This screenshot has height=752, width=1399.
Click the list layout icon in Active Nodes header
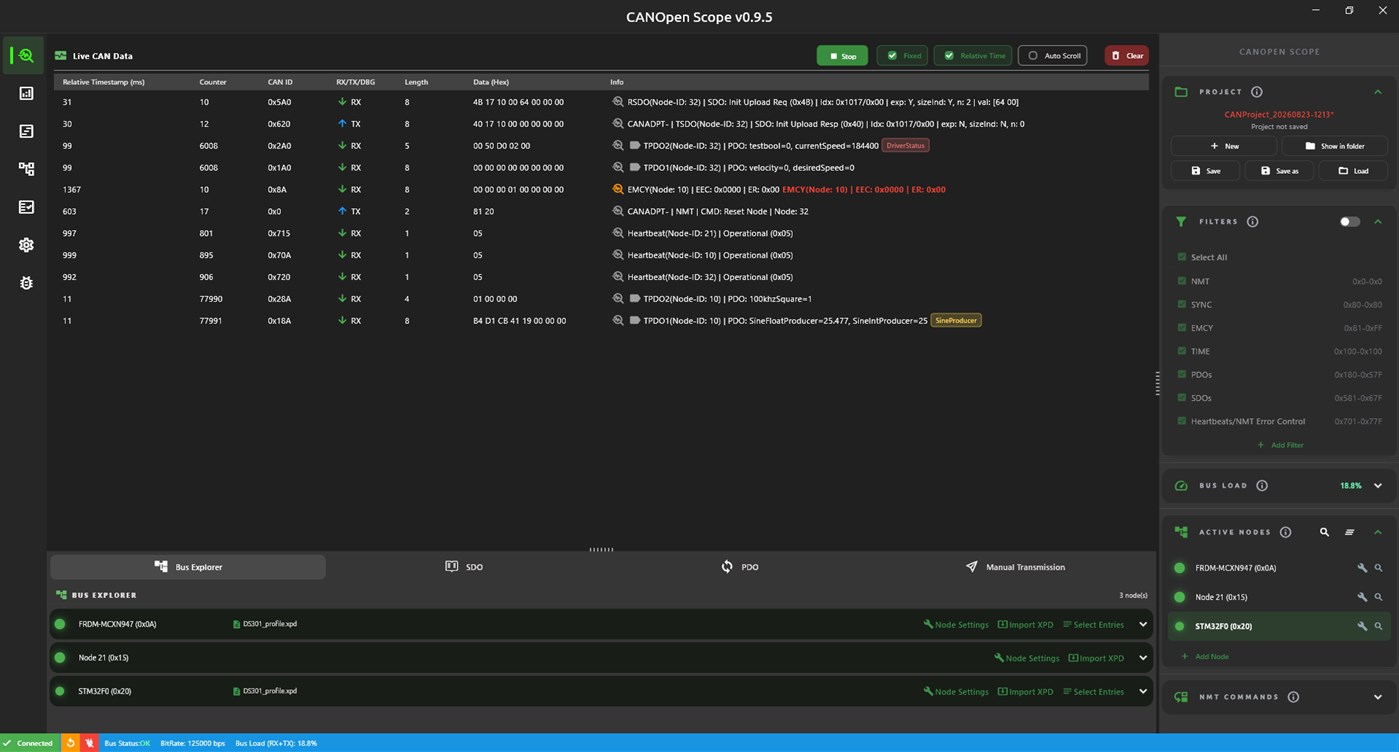pos(1349,532)
